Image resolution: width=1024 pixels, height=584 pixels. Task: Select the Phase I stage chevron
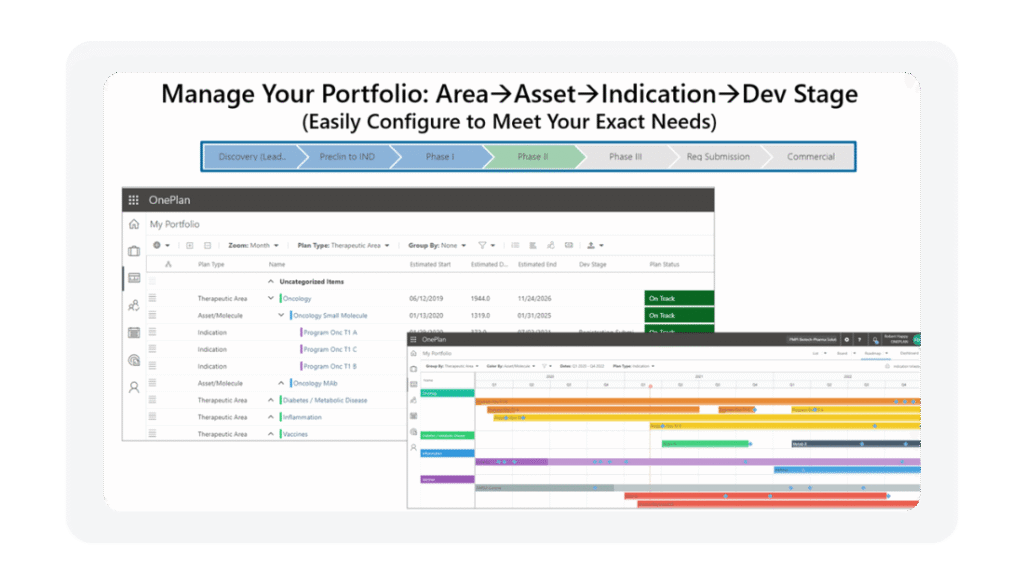click(440, 157)
